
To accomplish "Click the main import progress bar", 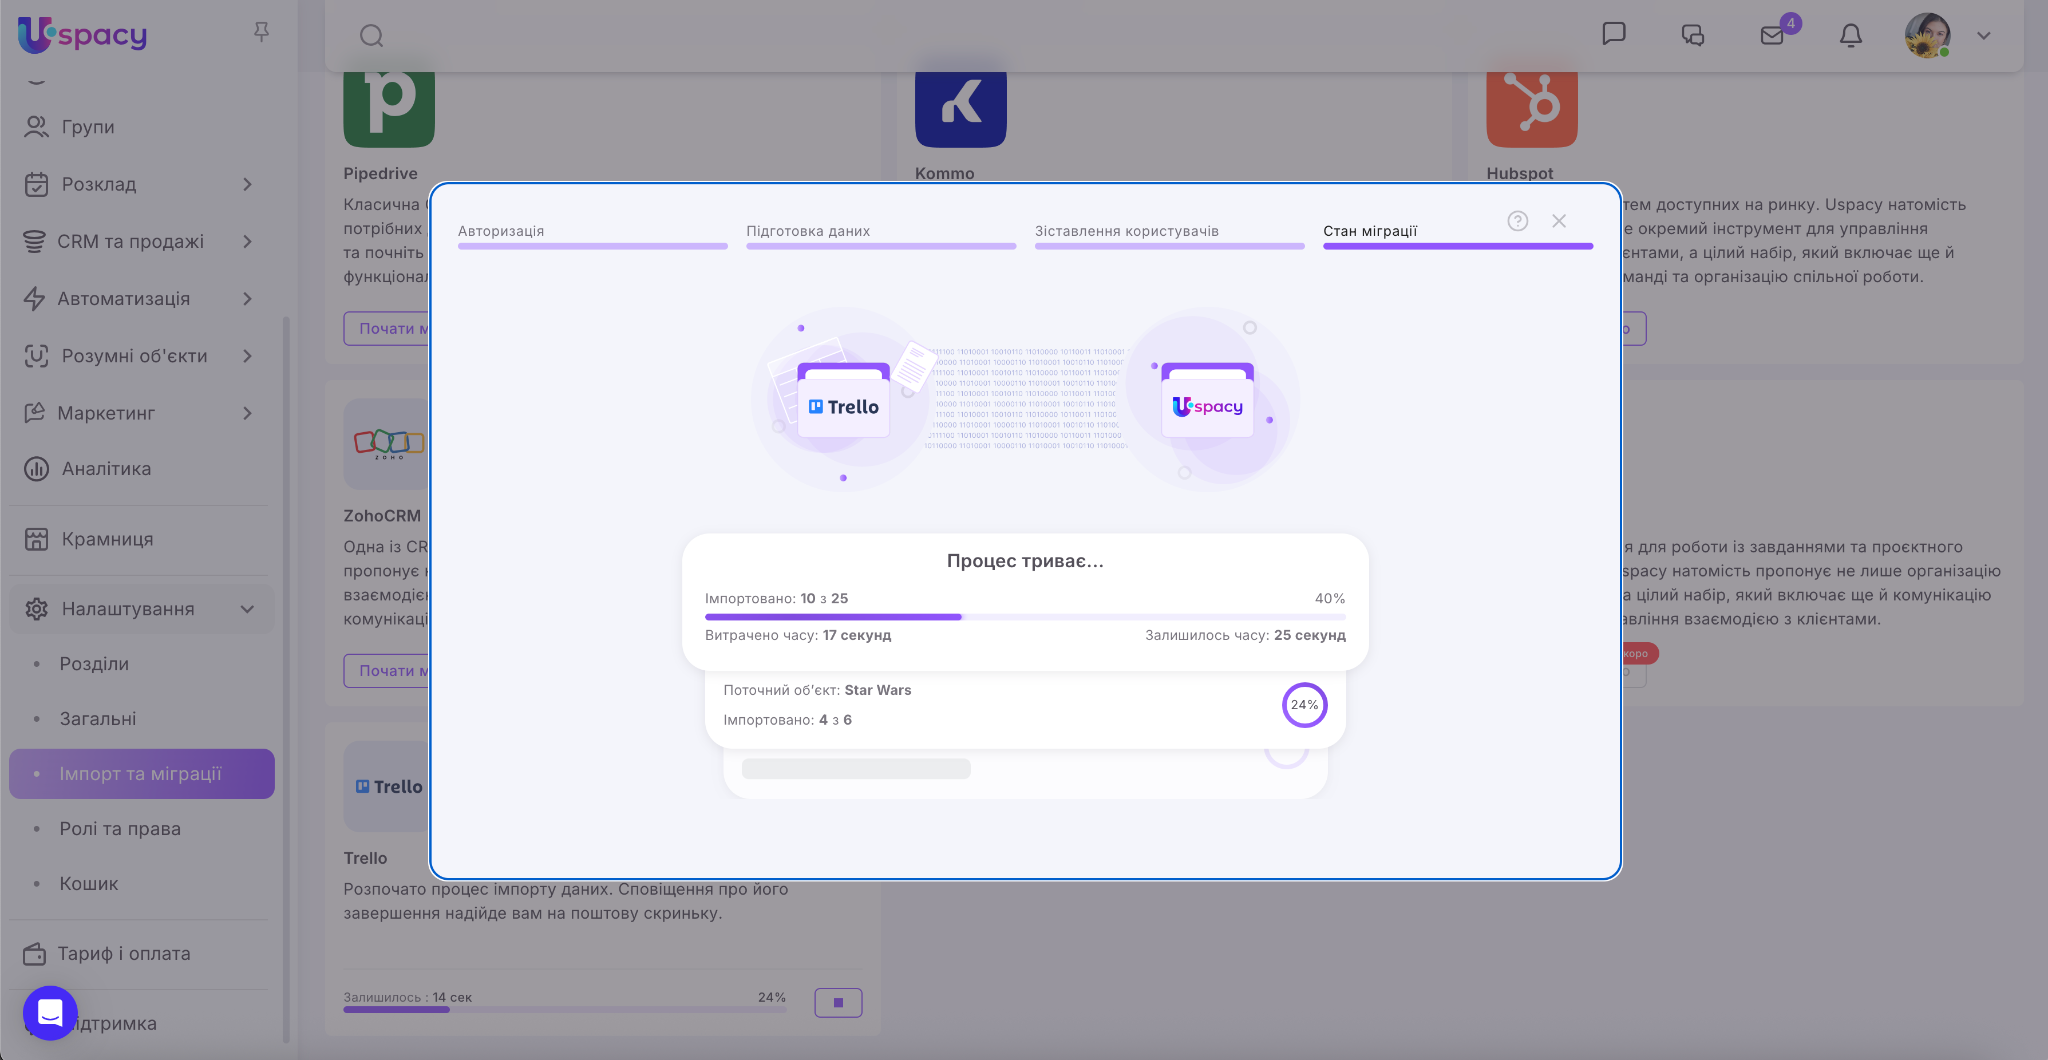I will click(x=1024, y=617).
